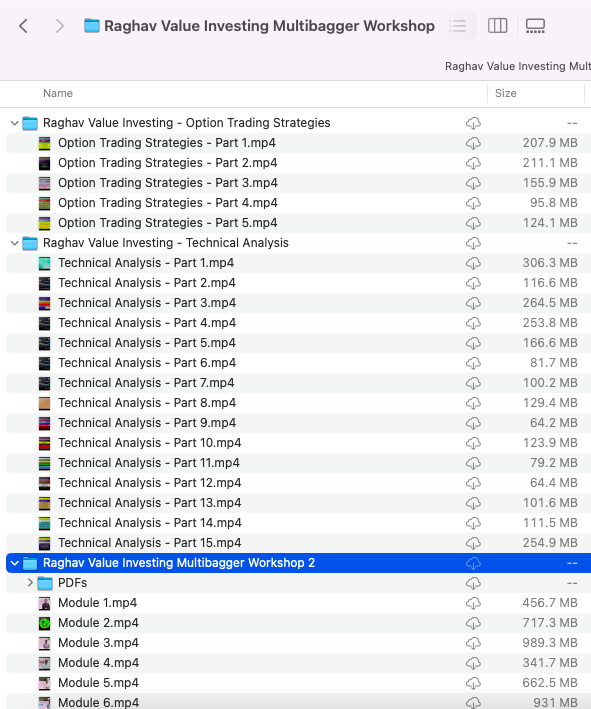Image resolution: width=591 pixels, height=709 pixels.
Task: Collapse the Multibagger Workshop 2 folder
Action: coord(14,563)
